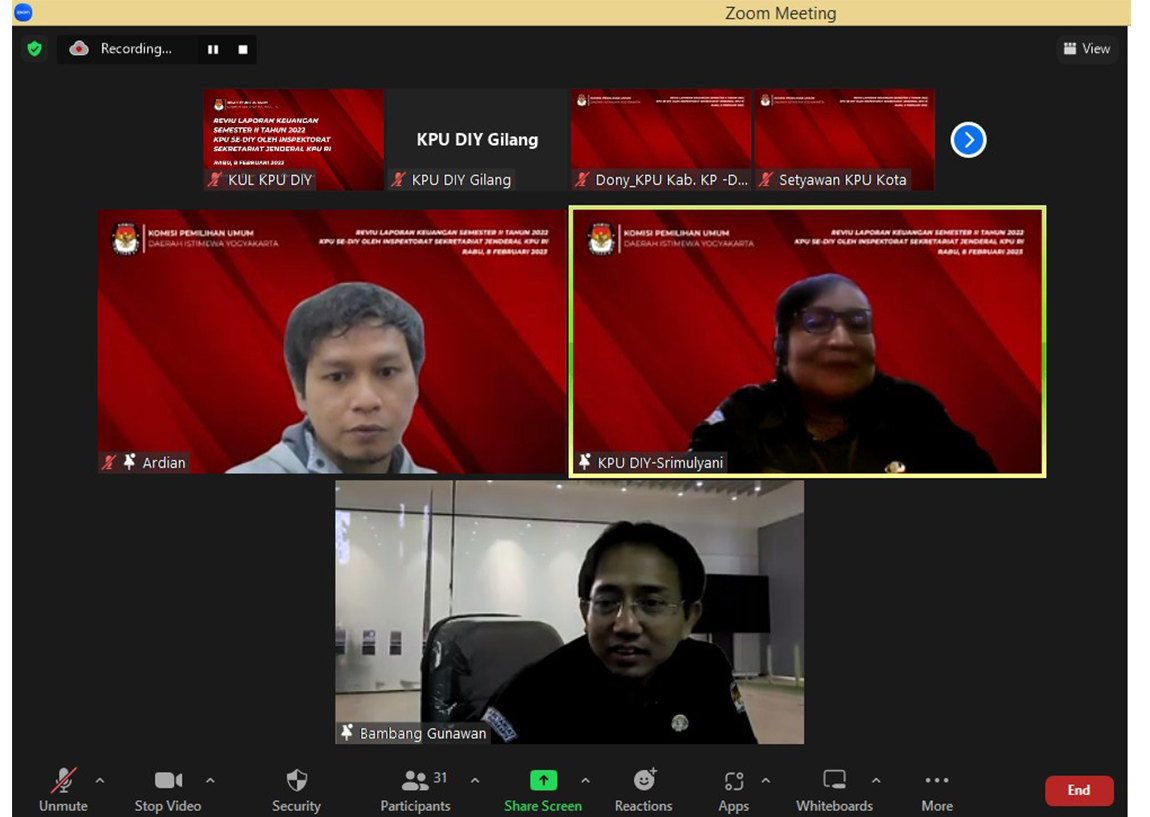Open the Reactions emoji menu

(643, 789)
